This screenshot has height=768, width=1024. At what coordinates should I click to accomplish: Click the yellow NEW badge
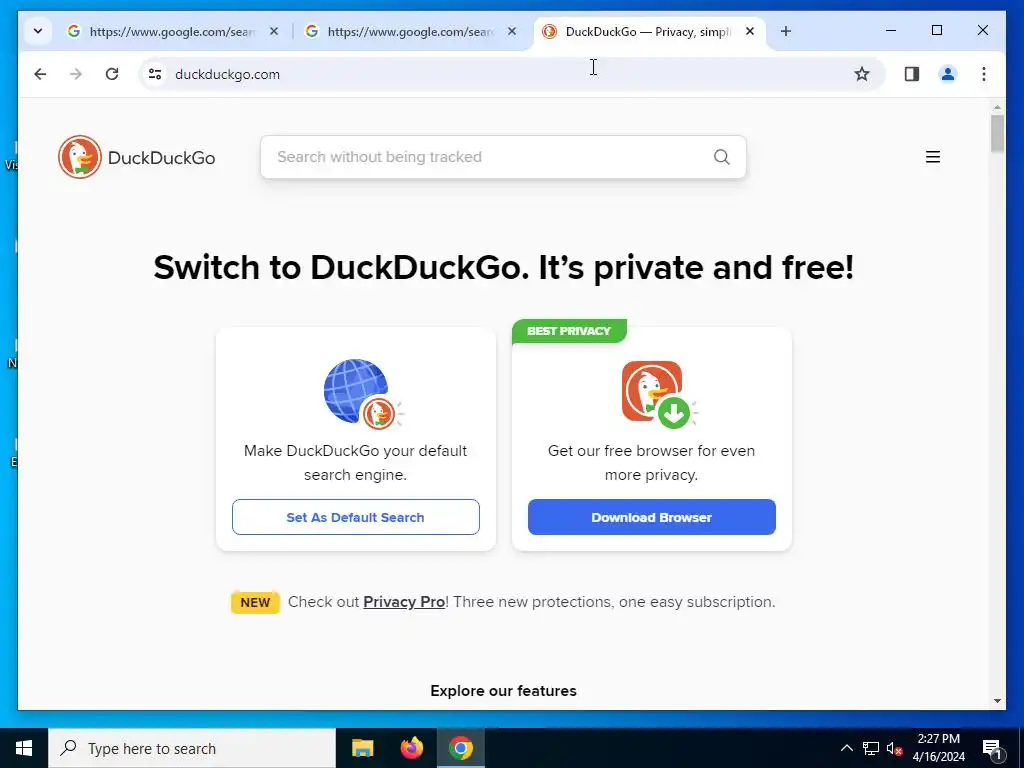click(255, 602)
